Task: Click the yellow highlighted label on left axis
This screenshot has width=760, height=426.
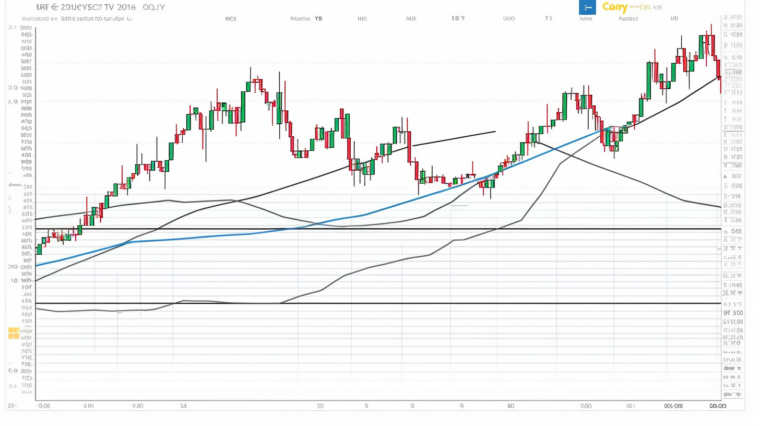Action: (14, 332)
